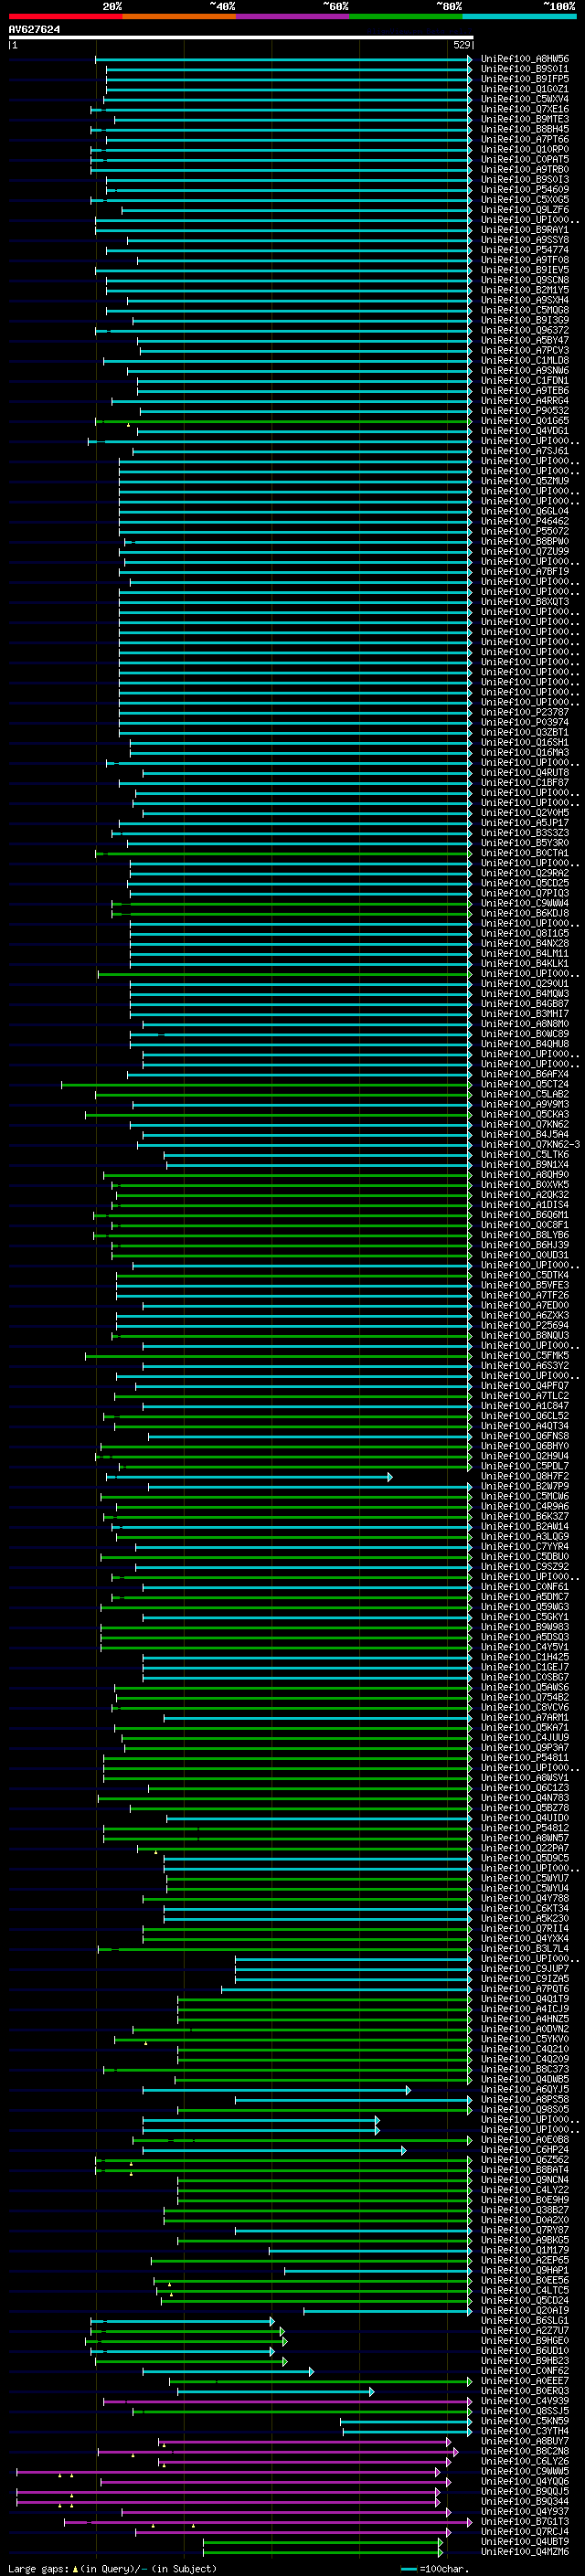
Task: Click the magenta ~60% identity legend segment
Action: pos(292,16)
